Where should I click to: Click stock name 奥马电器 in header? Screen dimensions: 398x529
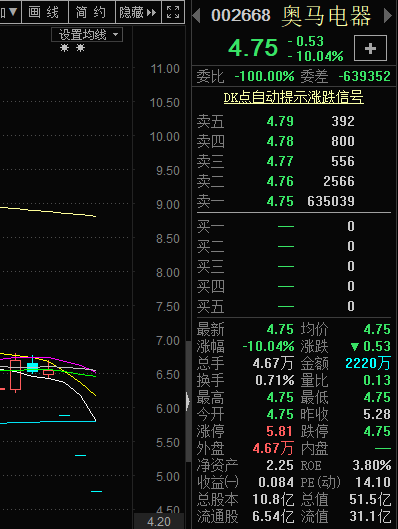pos(326,16)
